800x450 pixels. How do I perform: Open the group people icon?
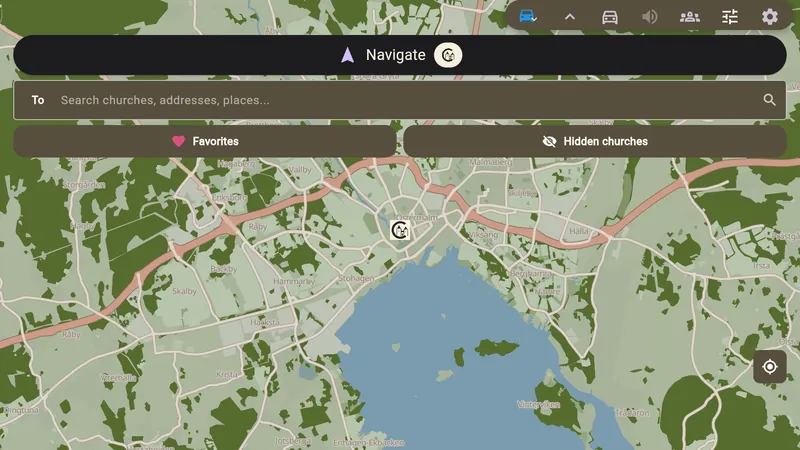(690, 17)
